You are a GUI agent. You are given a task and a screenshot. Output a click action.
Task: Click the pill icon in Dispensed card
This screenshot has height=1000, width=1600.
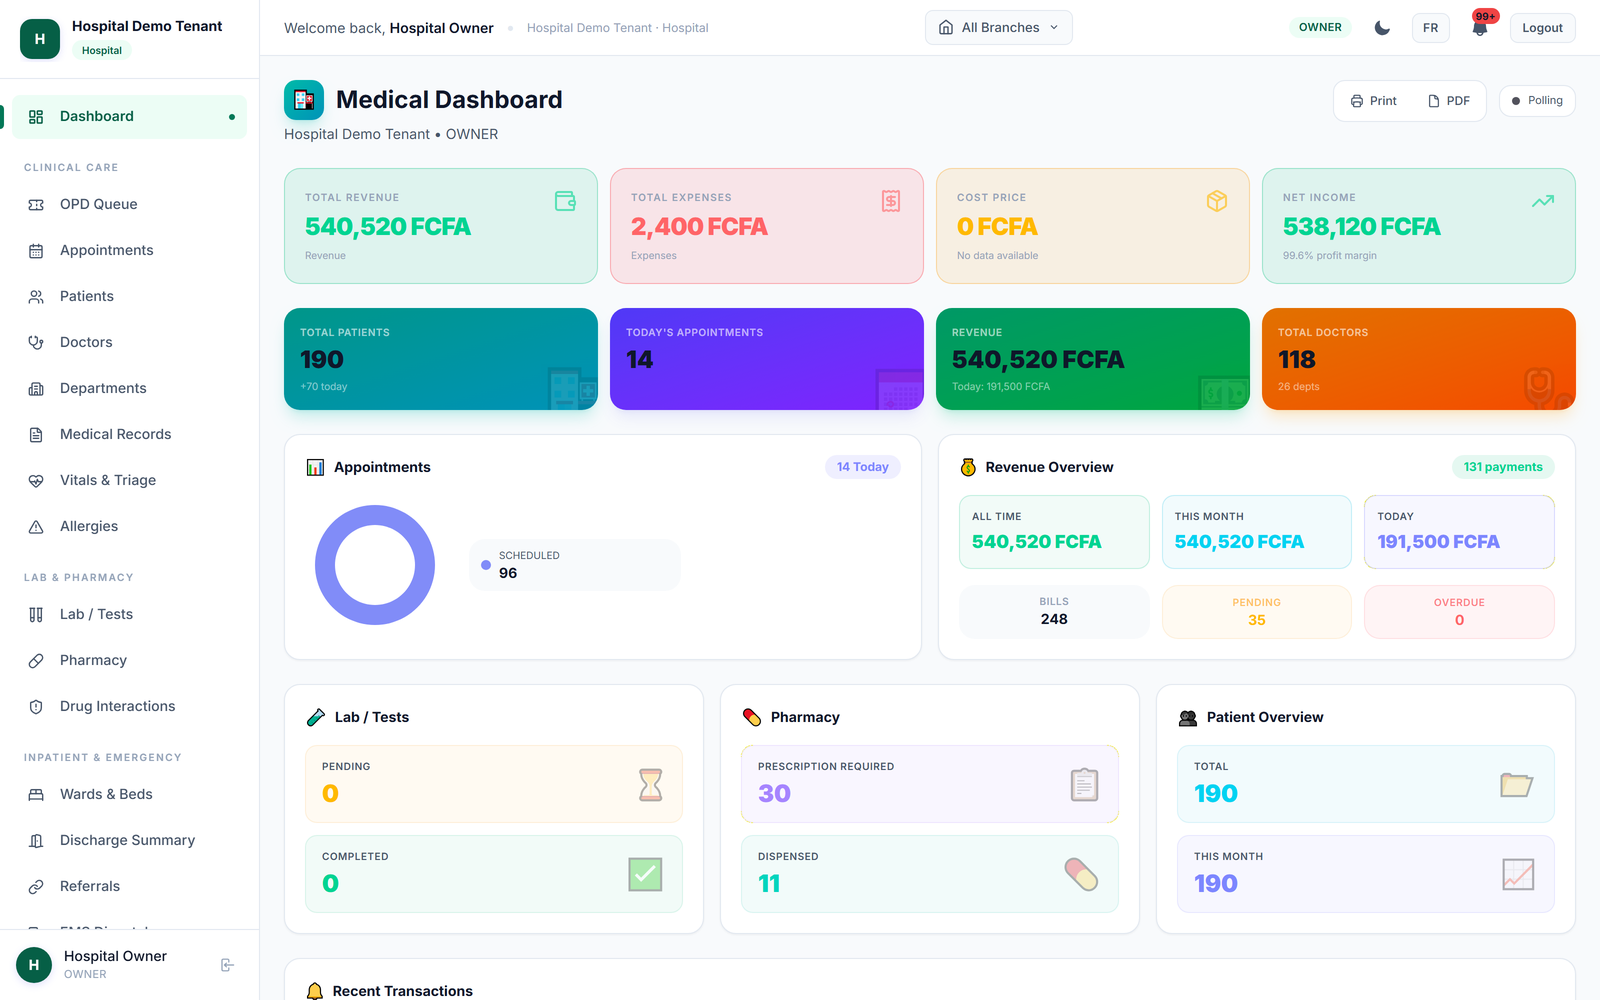click(1082, 875)
